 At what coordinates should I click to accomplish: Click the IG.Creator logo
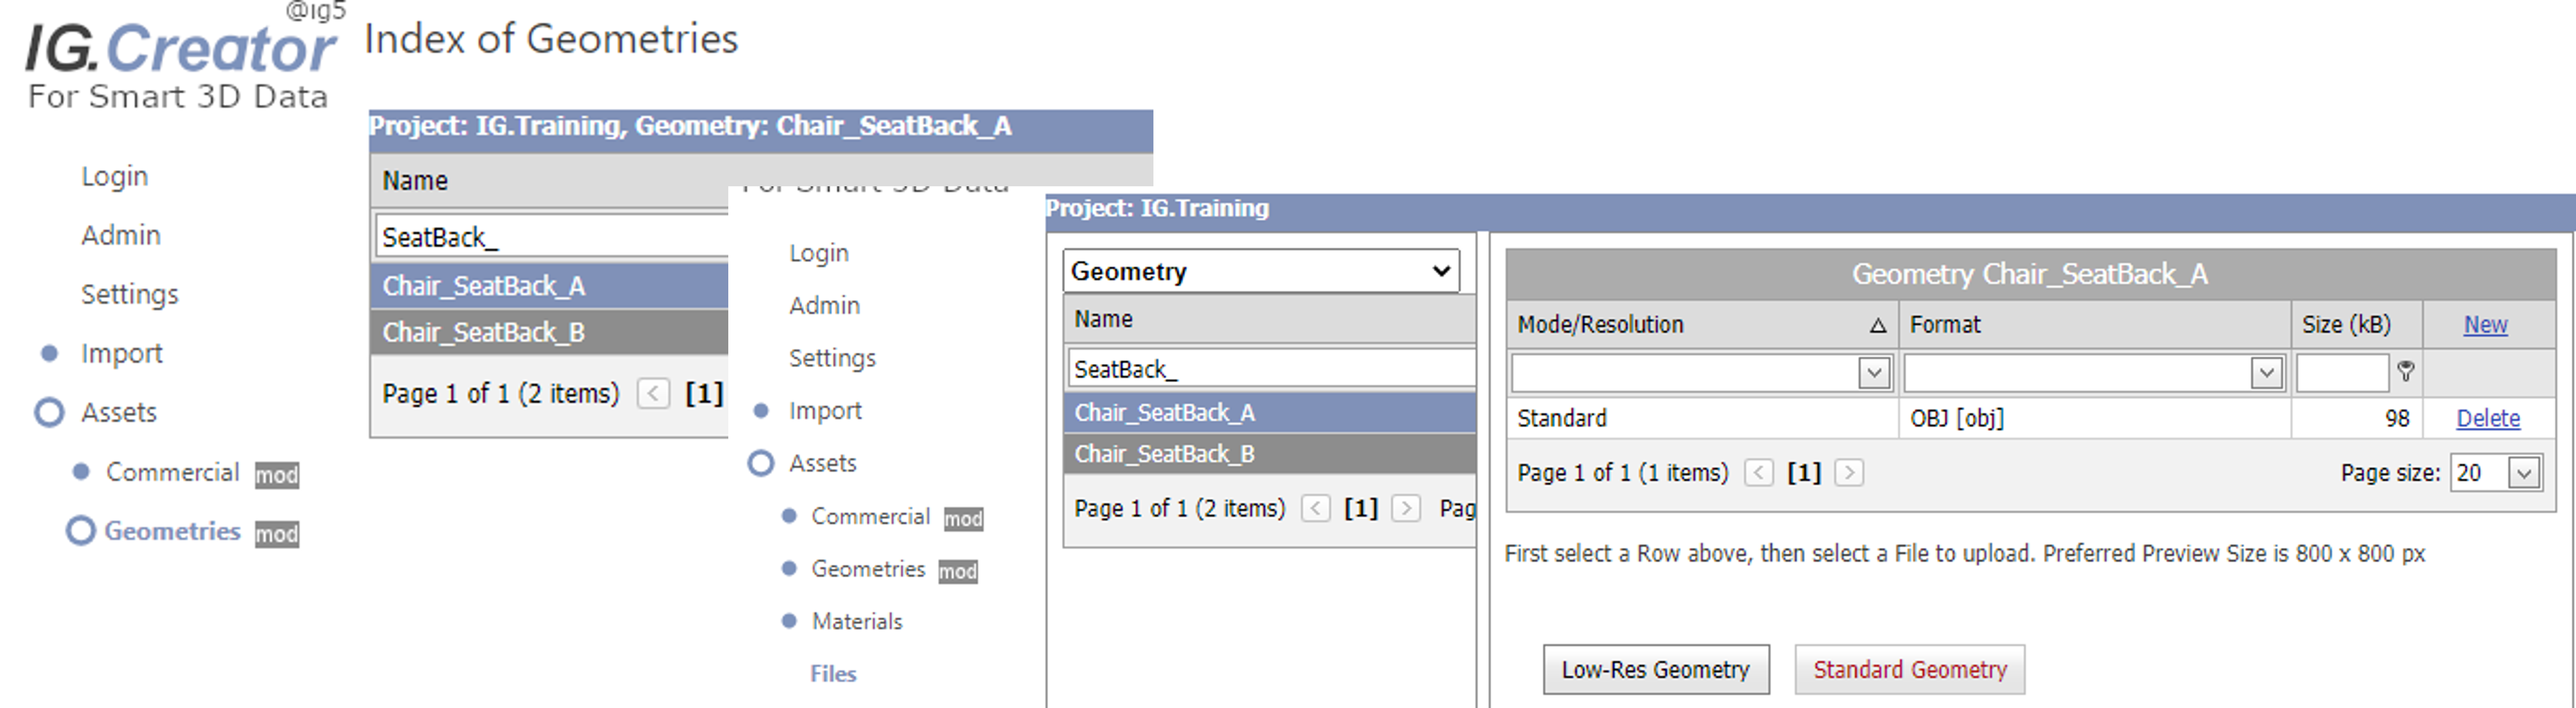[x=180, y=50]
